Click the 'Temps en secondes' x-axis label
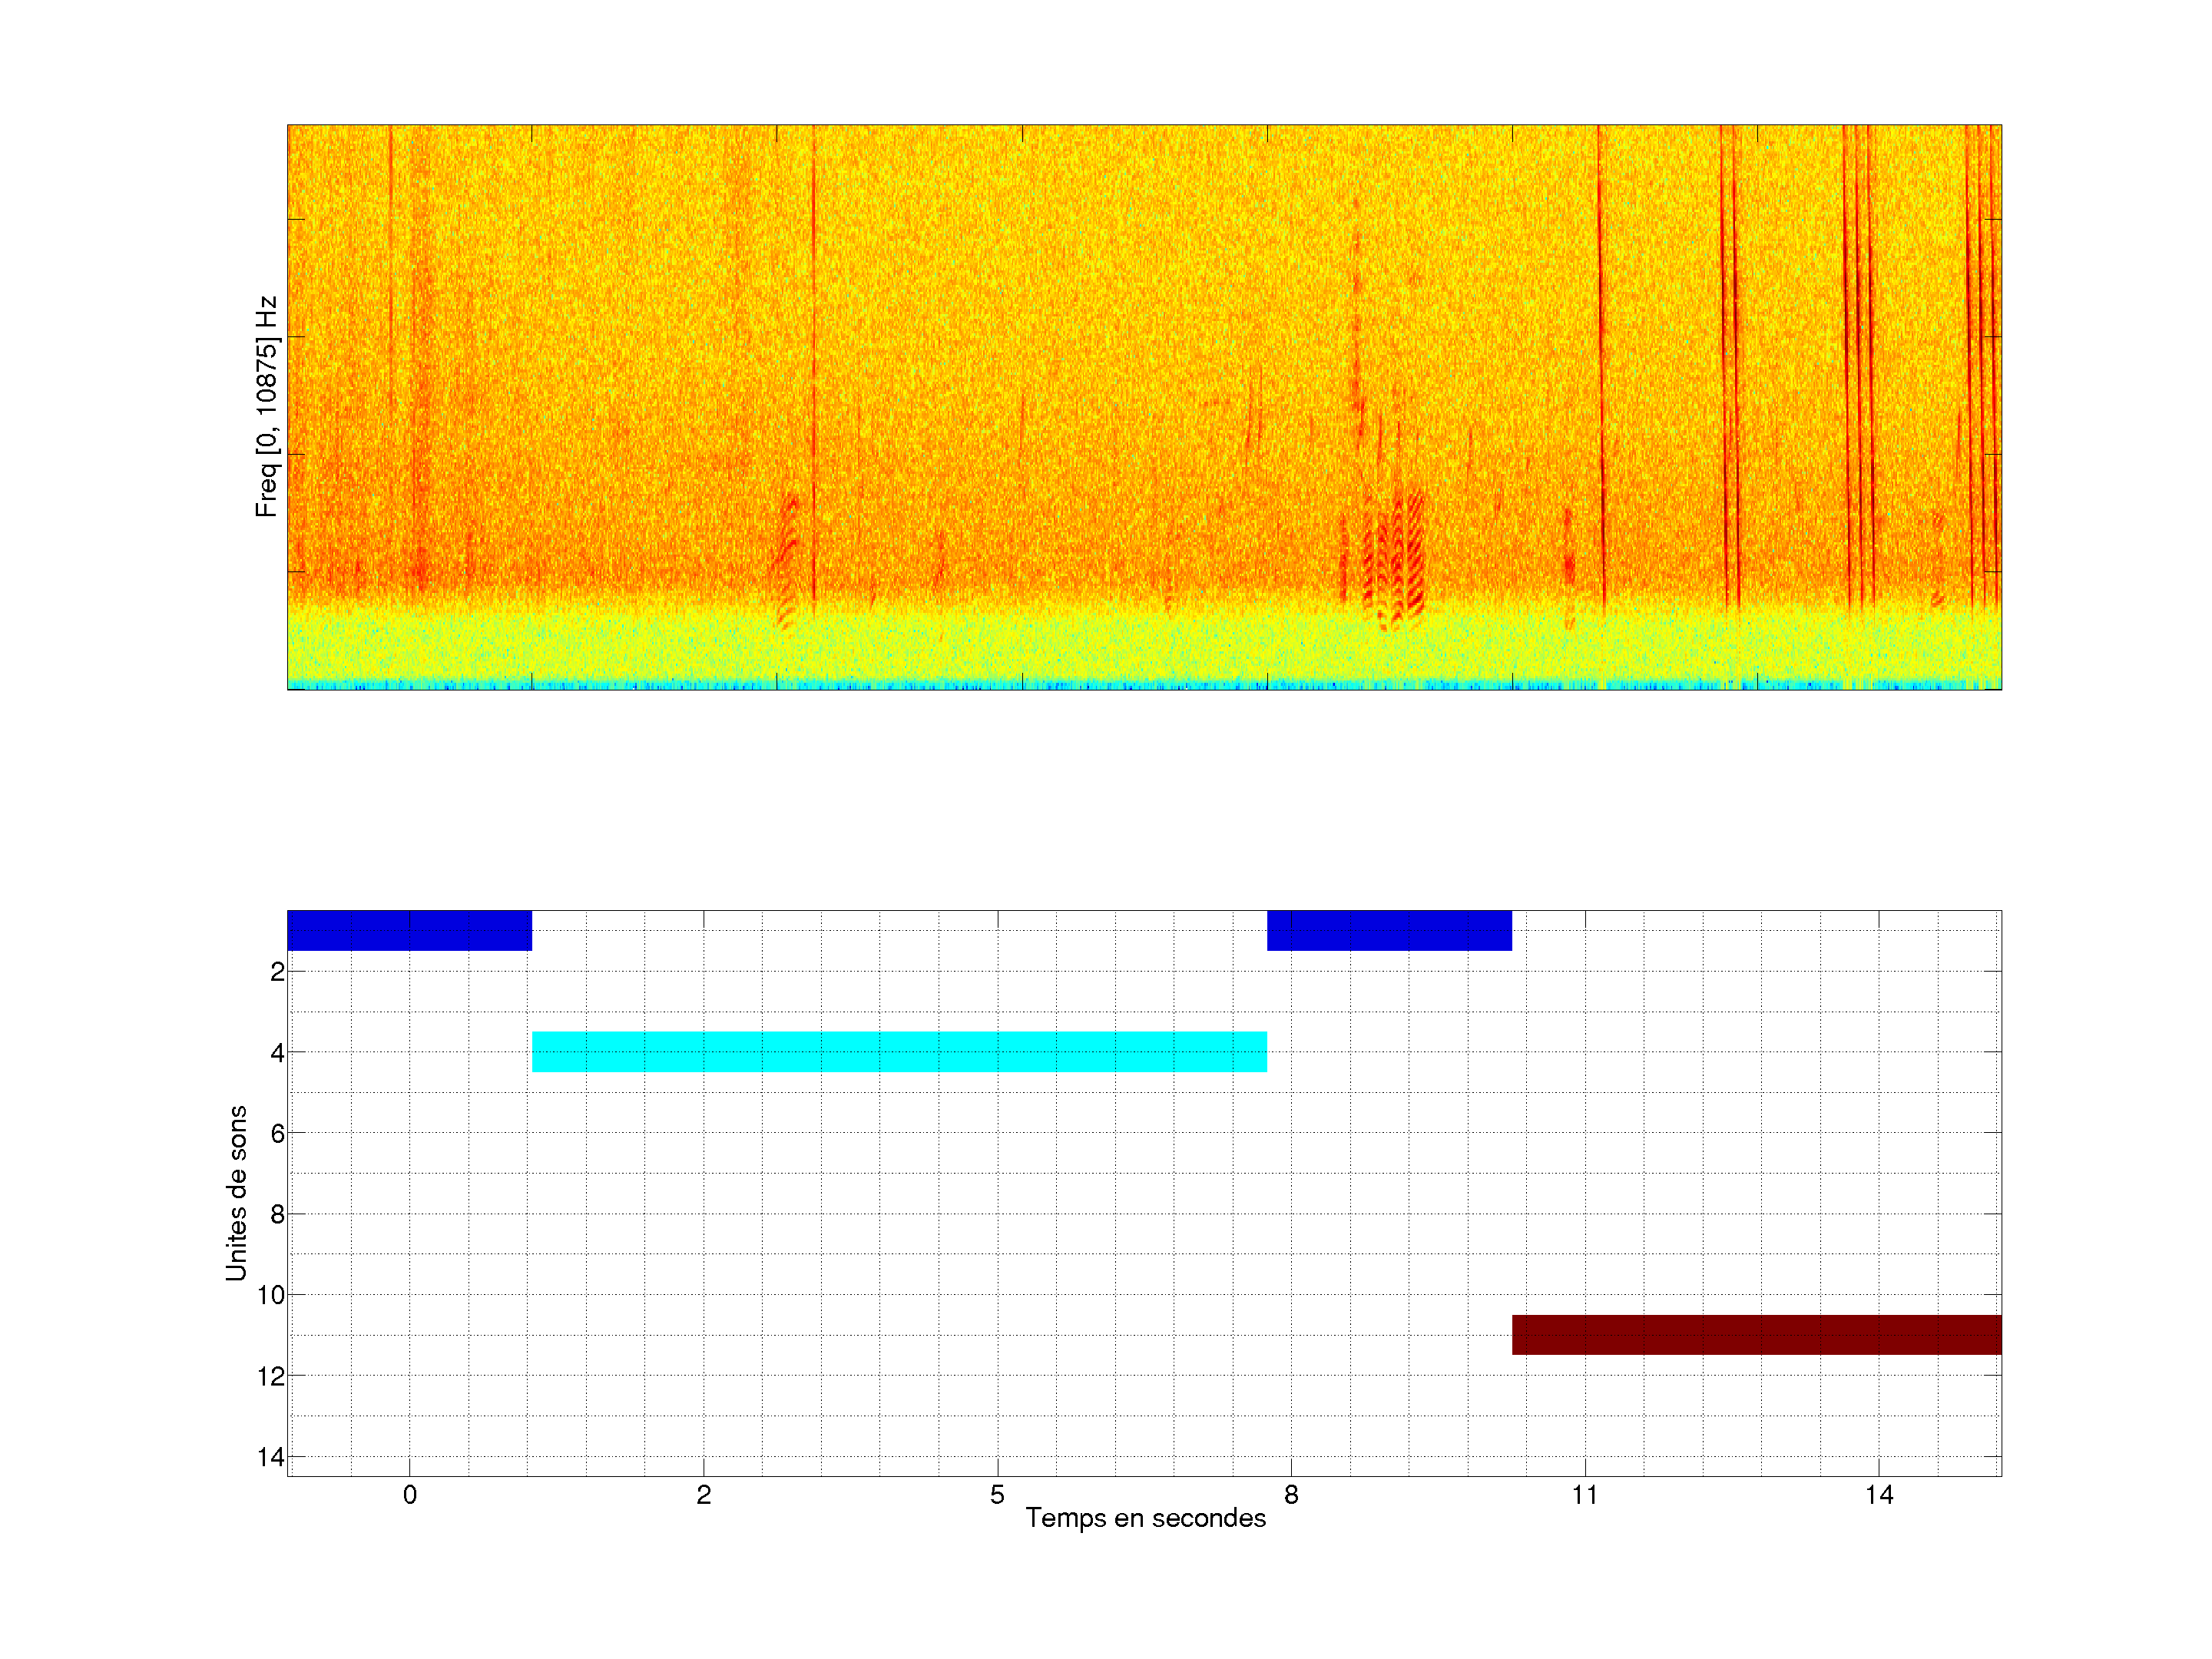 click(1145, 1518)
